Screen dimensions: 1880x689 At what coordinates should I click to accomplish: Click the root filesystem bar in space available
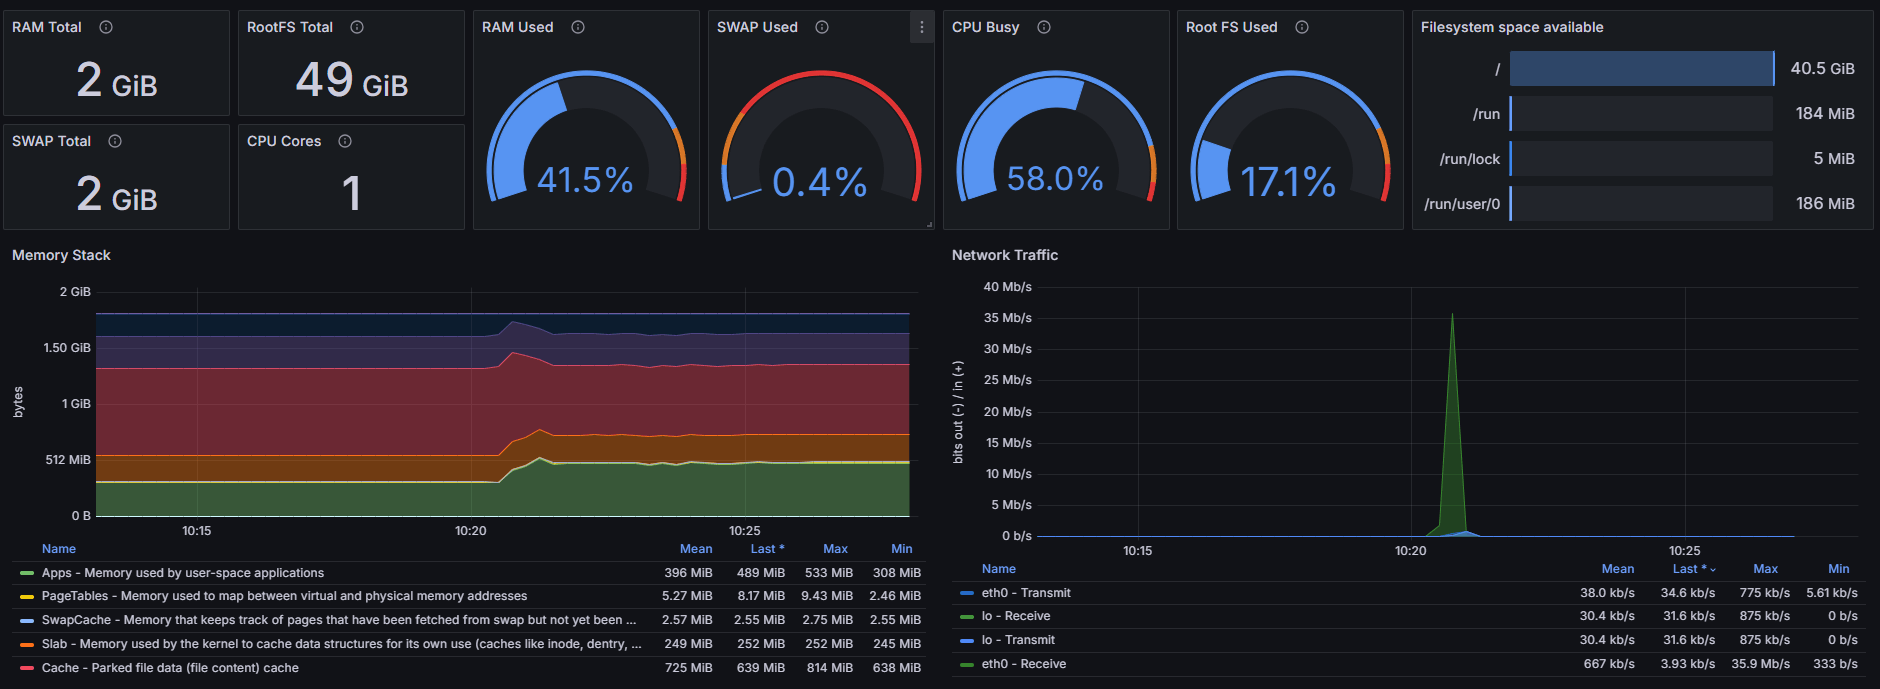click(1640, 69)
